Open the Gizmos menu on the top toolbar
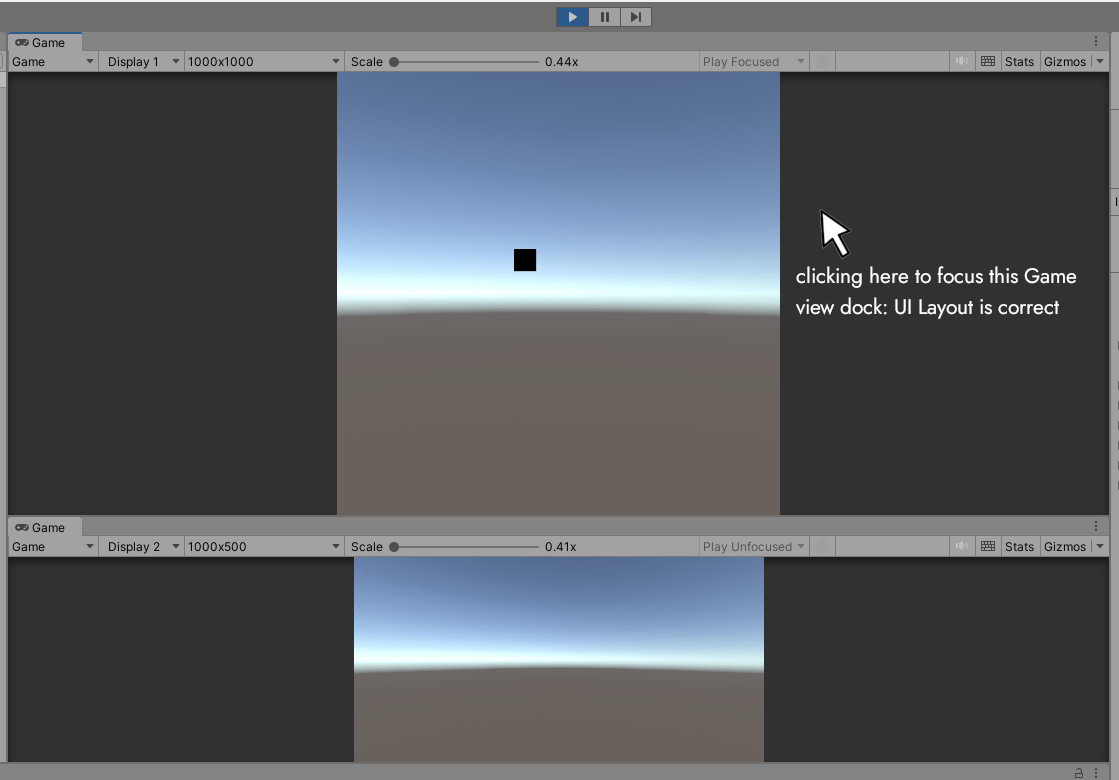The width and height of the screenshot is (1119, 780). [1065, 61]
